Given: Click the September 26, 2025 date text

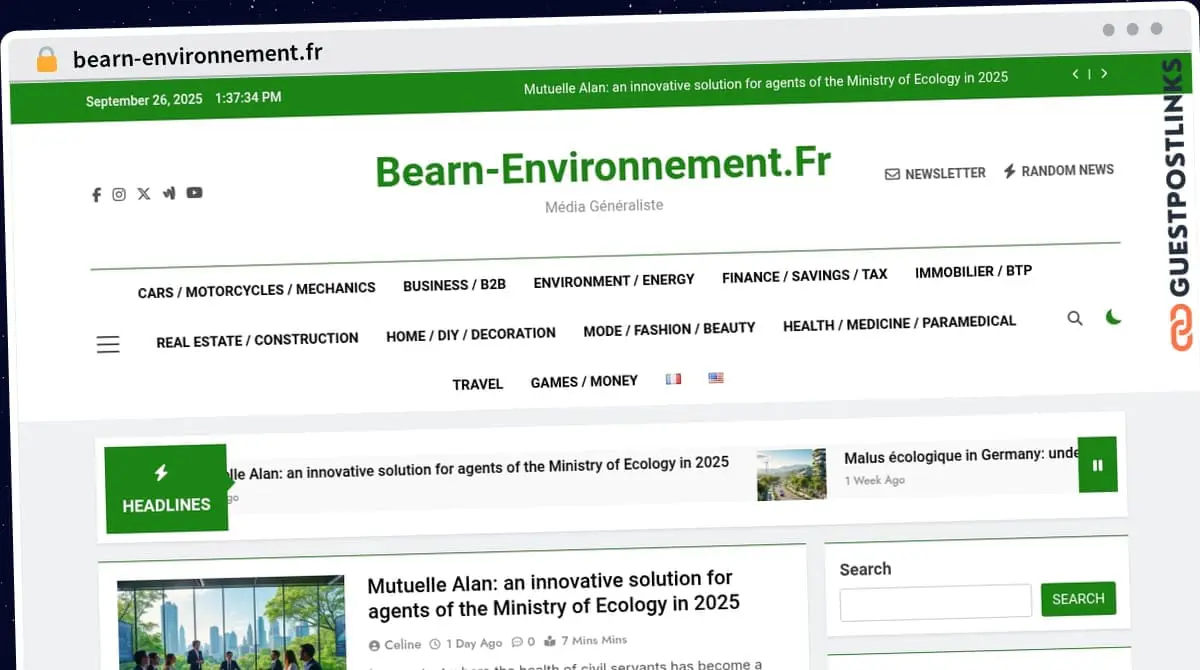Looking at the screenshot, I should [144, 100].
